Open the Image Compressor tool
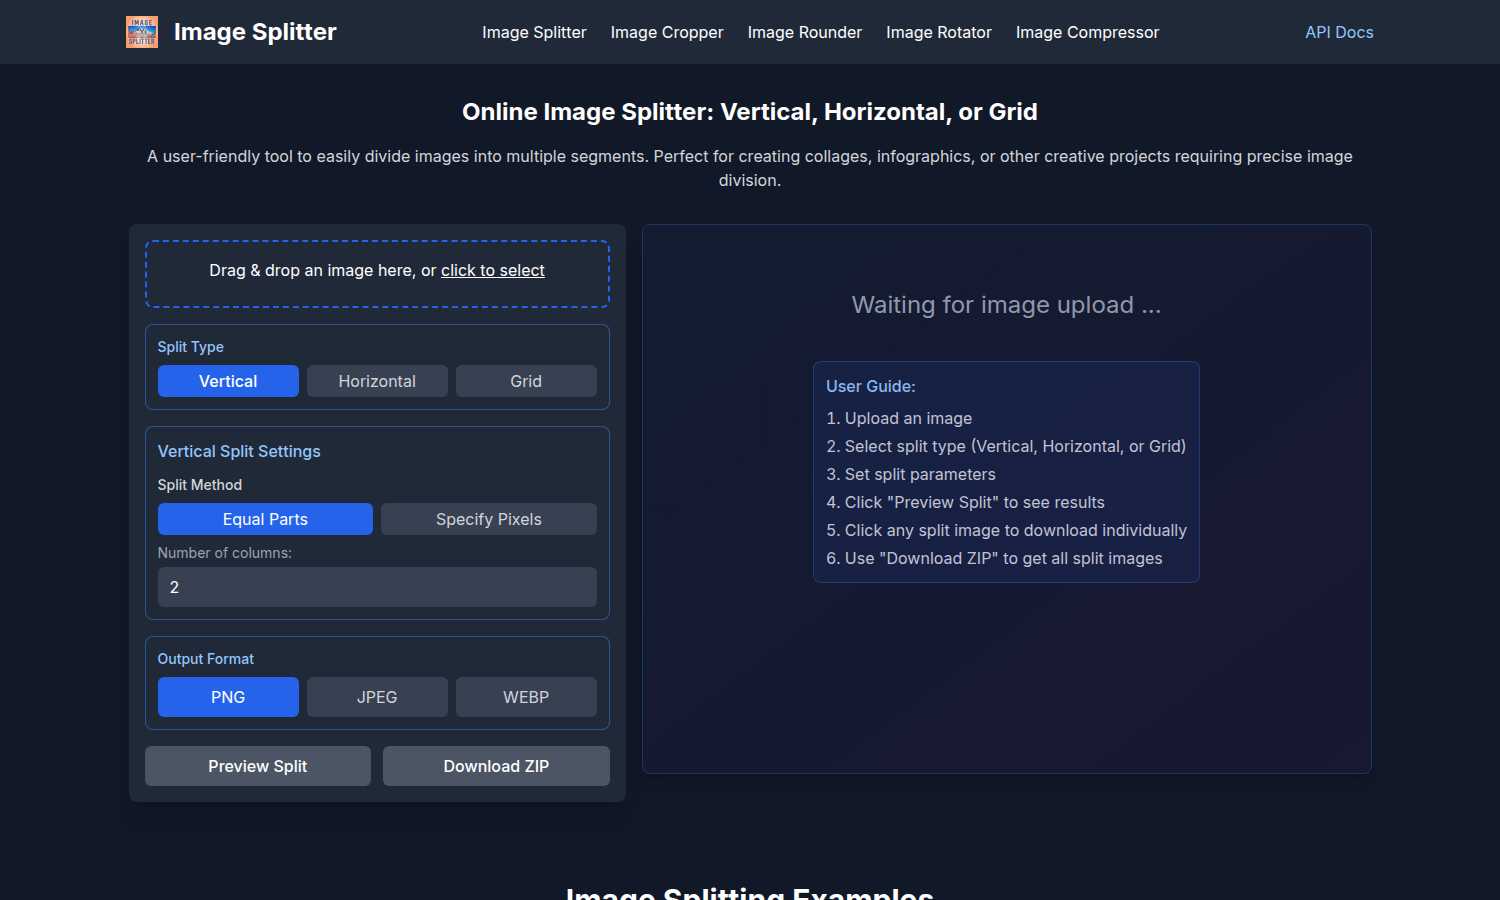 pyautogui.click(x=1087, y=32)
